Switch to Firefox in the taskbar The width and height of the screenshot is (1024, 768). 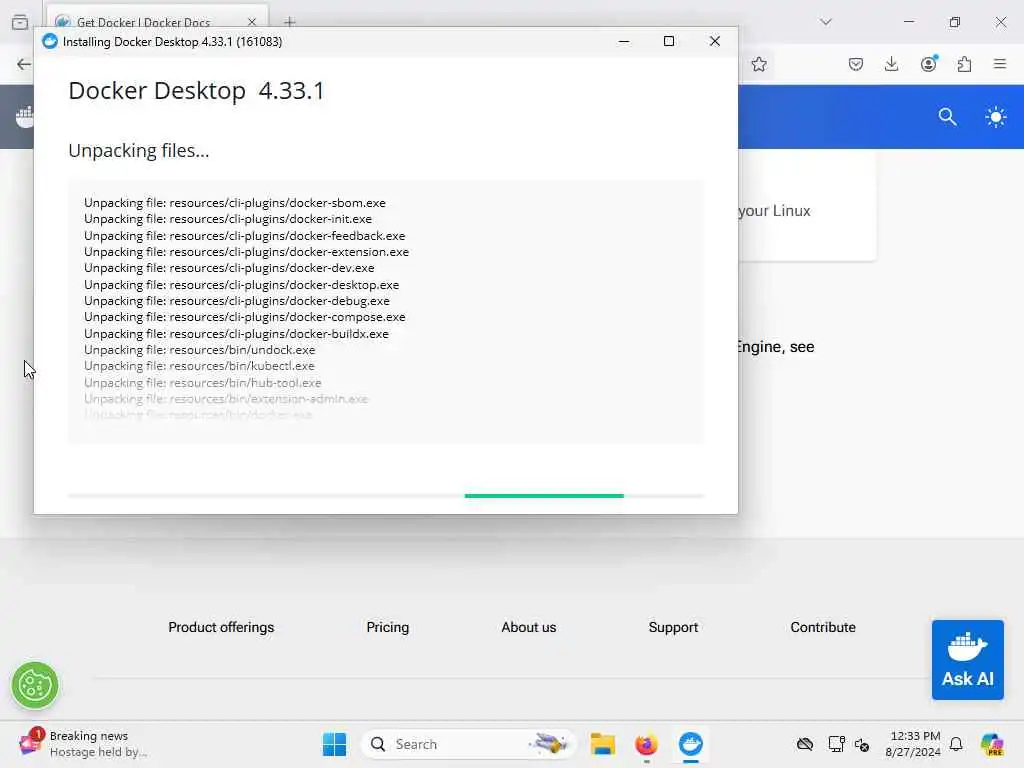[x=646, y=744]
